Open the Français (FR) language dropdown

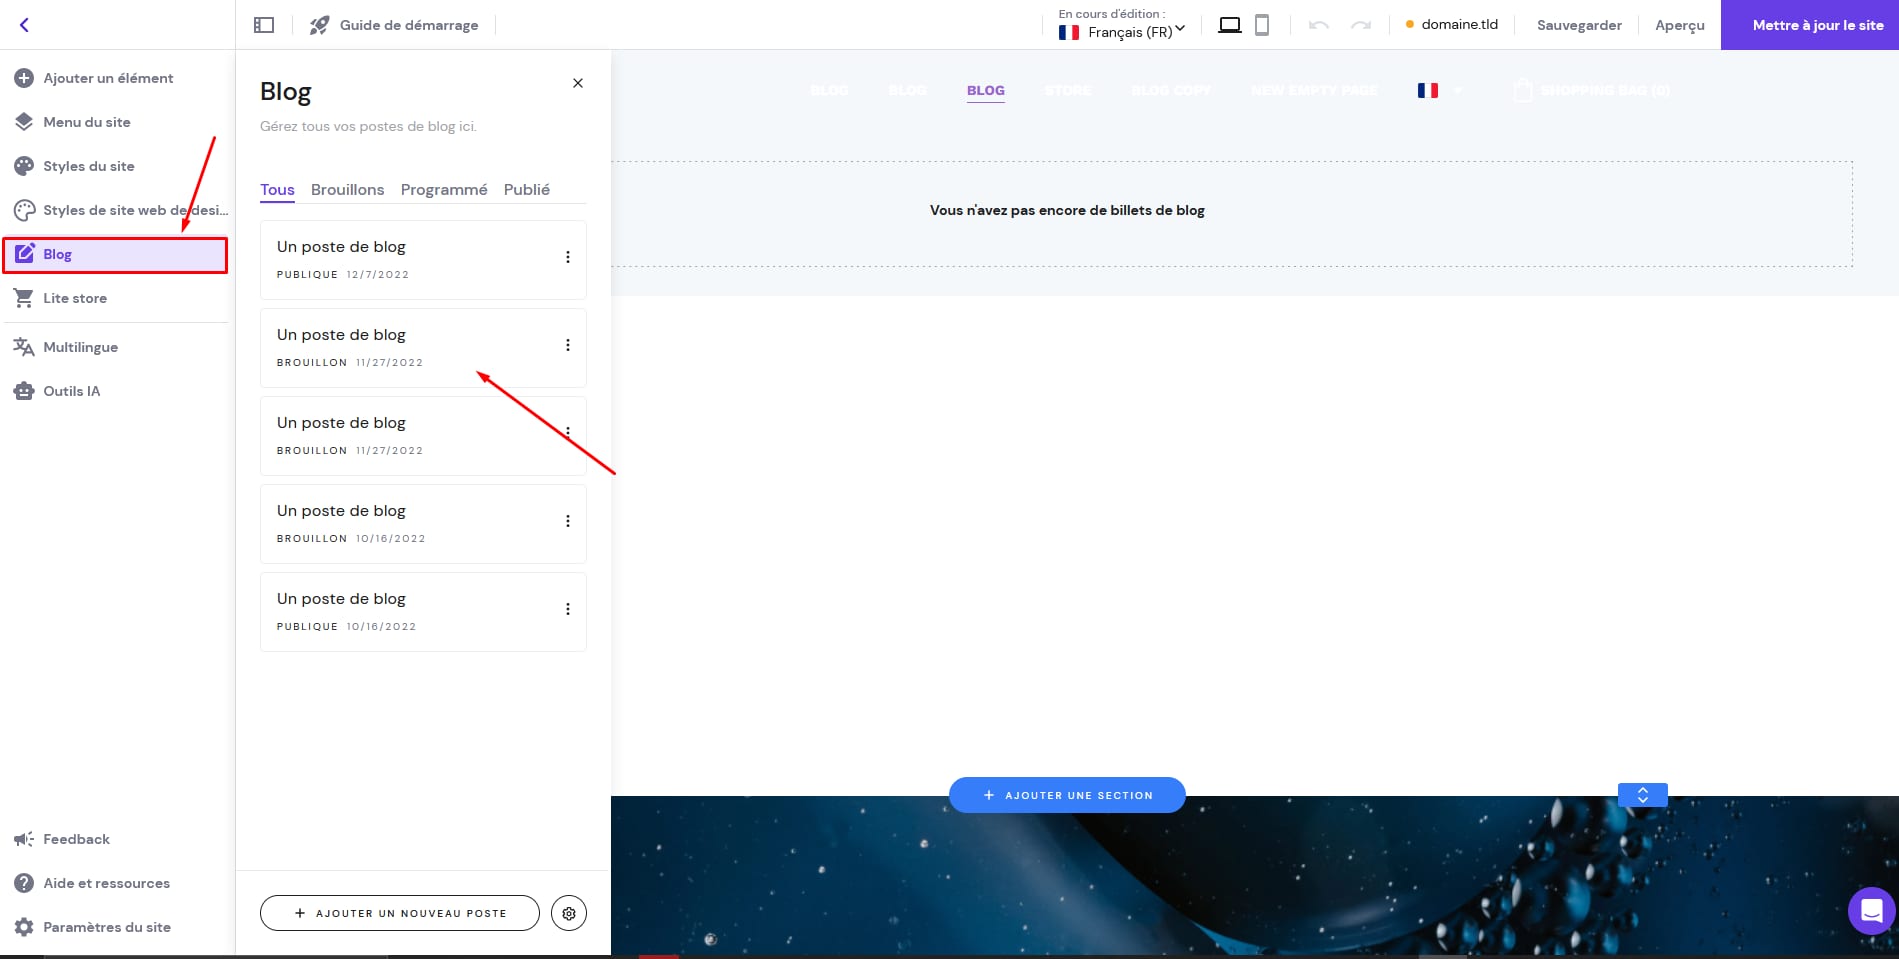pos(1122,32)
